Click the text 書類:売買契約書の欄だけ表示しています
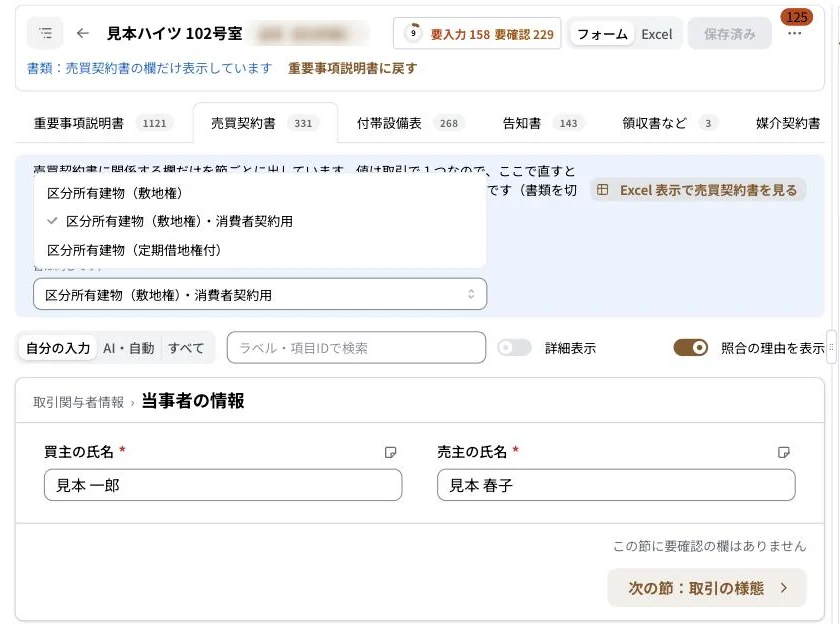 coord(149,68)
